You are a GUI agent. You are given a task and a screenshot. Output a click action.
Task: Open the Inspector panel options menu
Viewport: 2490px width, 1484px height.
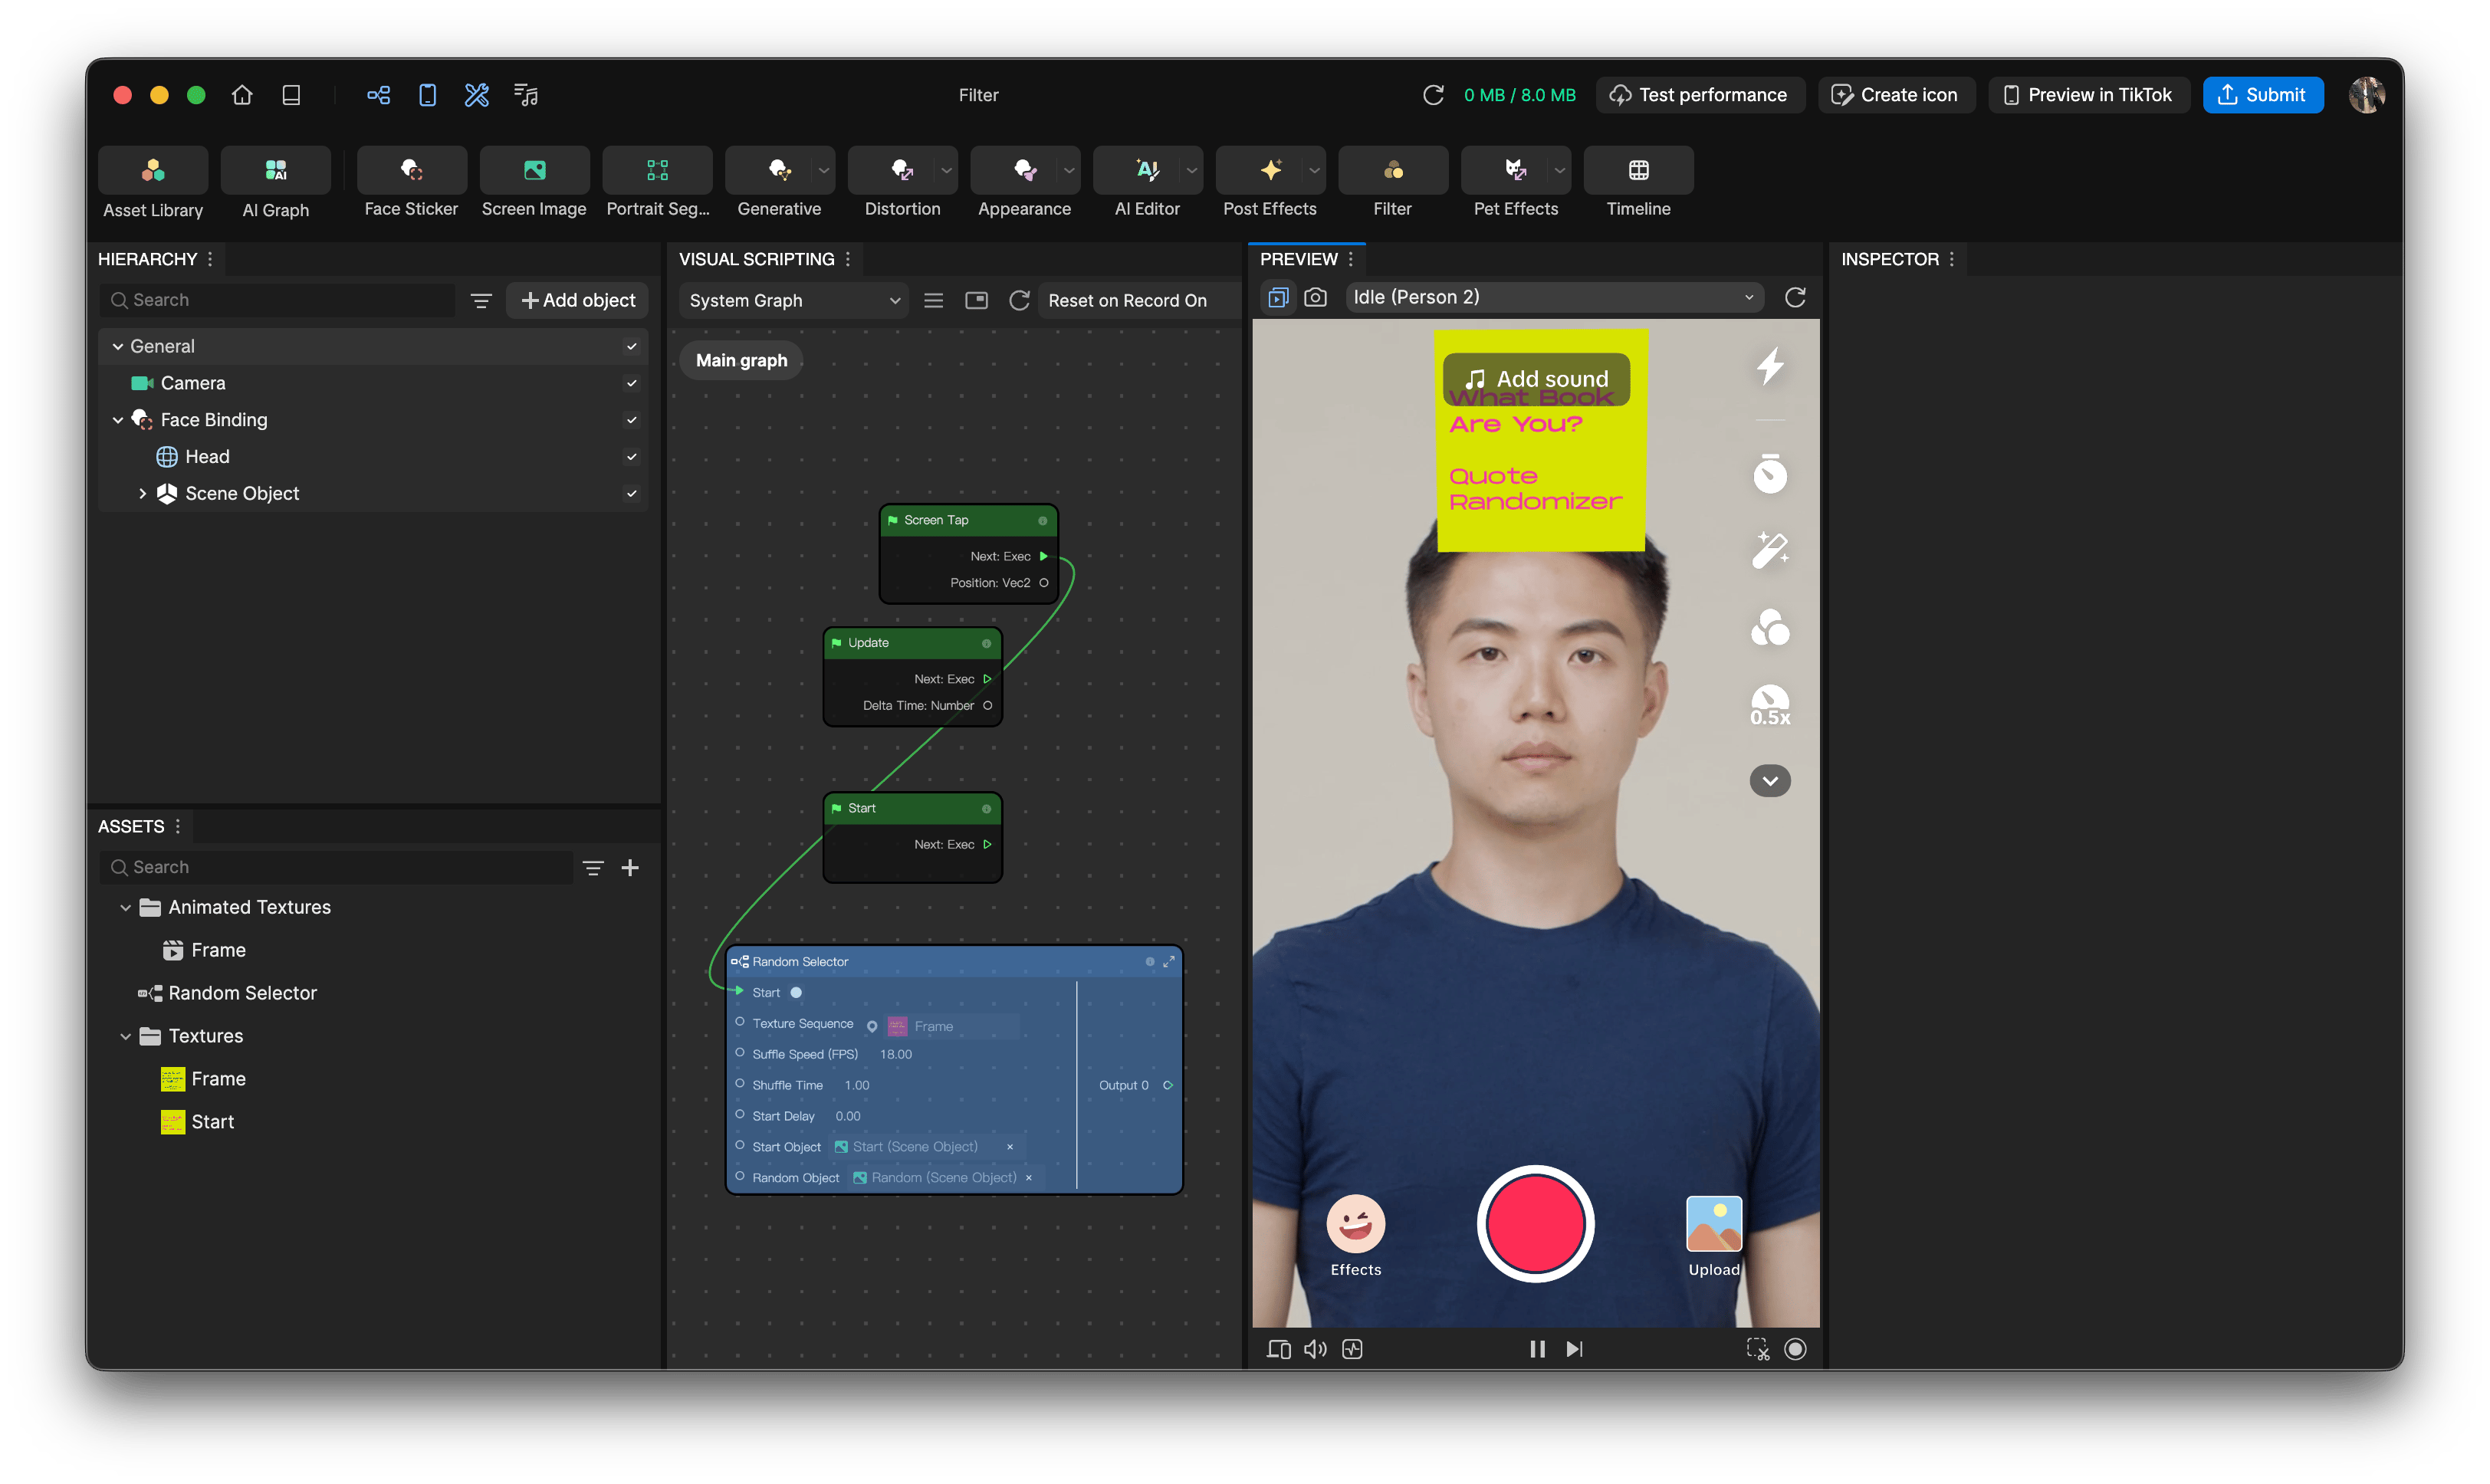tap(1951, 259)
